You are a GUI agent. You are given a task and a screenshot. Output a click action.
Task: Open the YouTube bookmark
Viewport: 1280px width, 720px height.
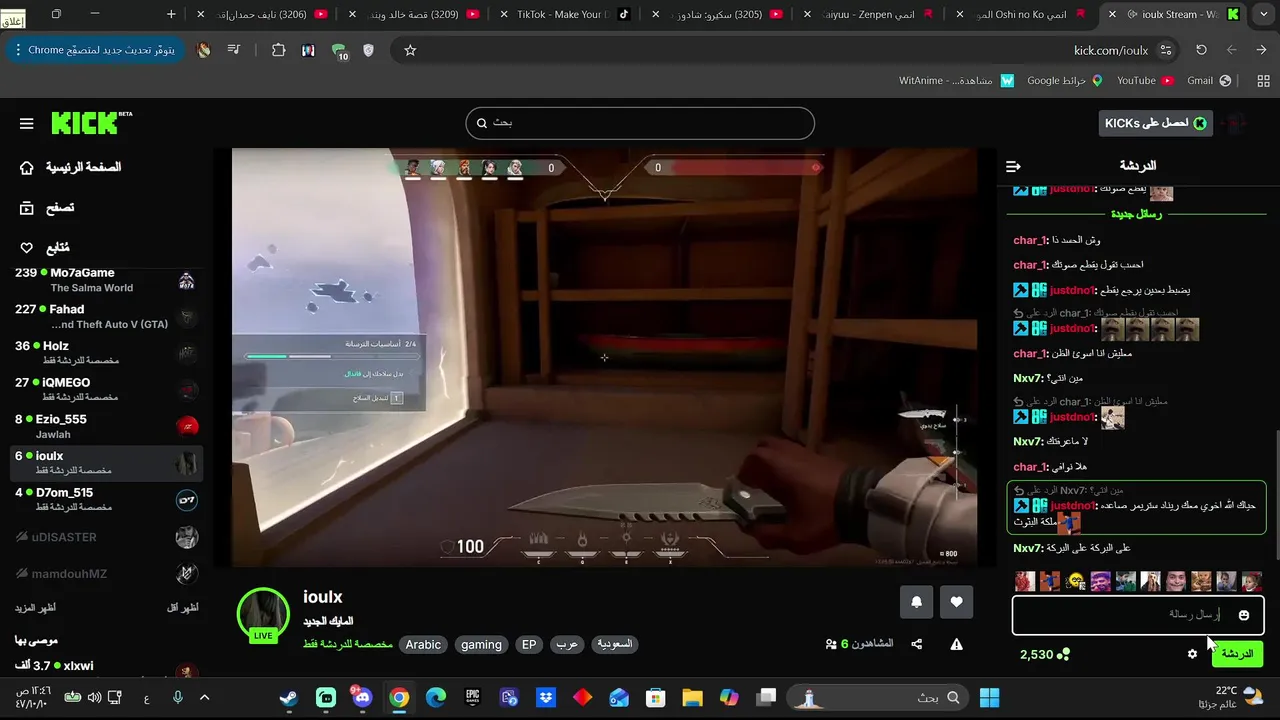click(1145, 80)
